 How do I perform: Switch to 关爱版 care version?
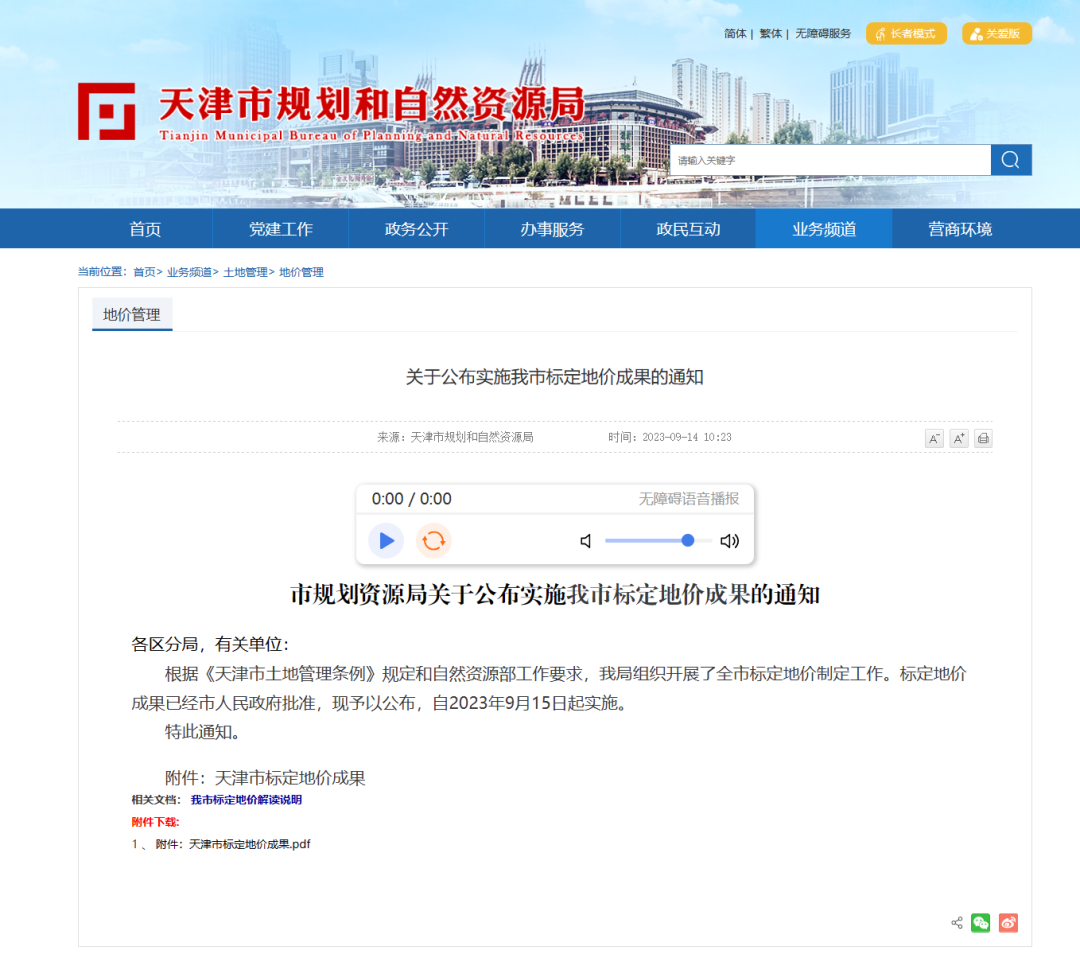pyautogui.click(x=996, y=33)
